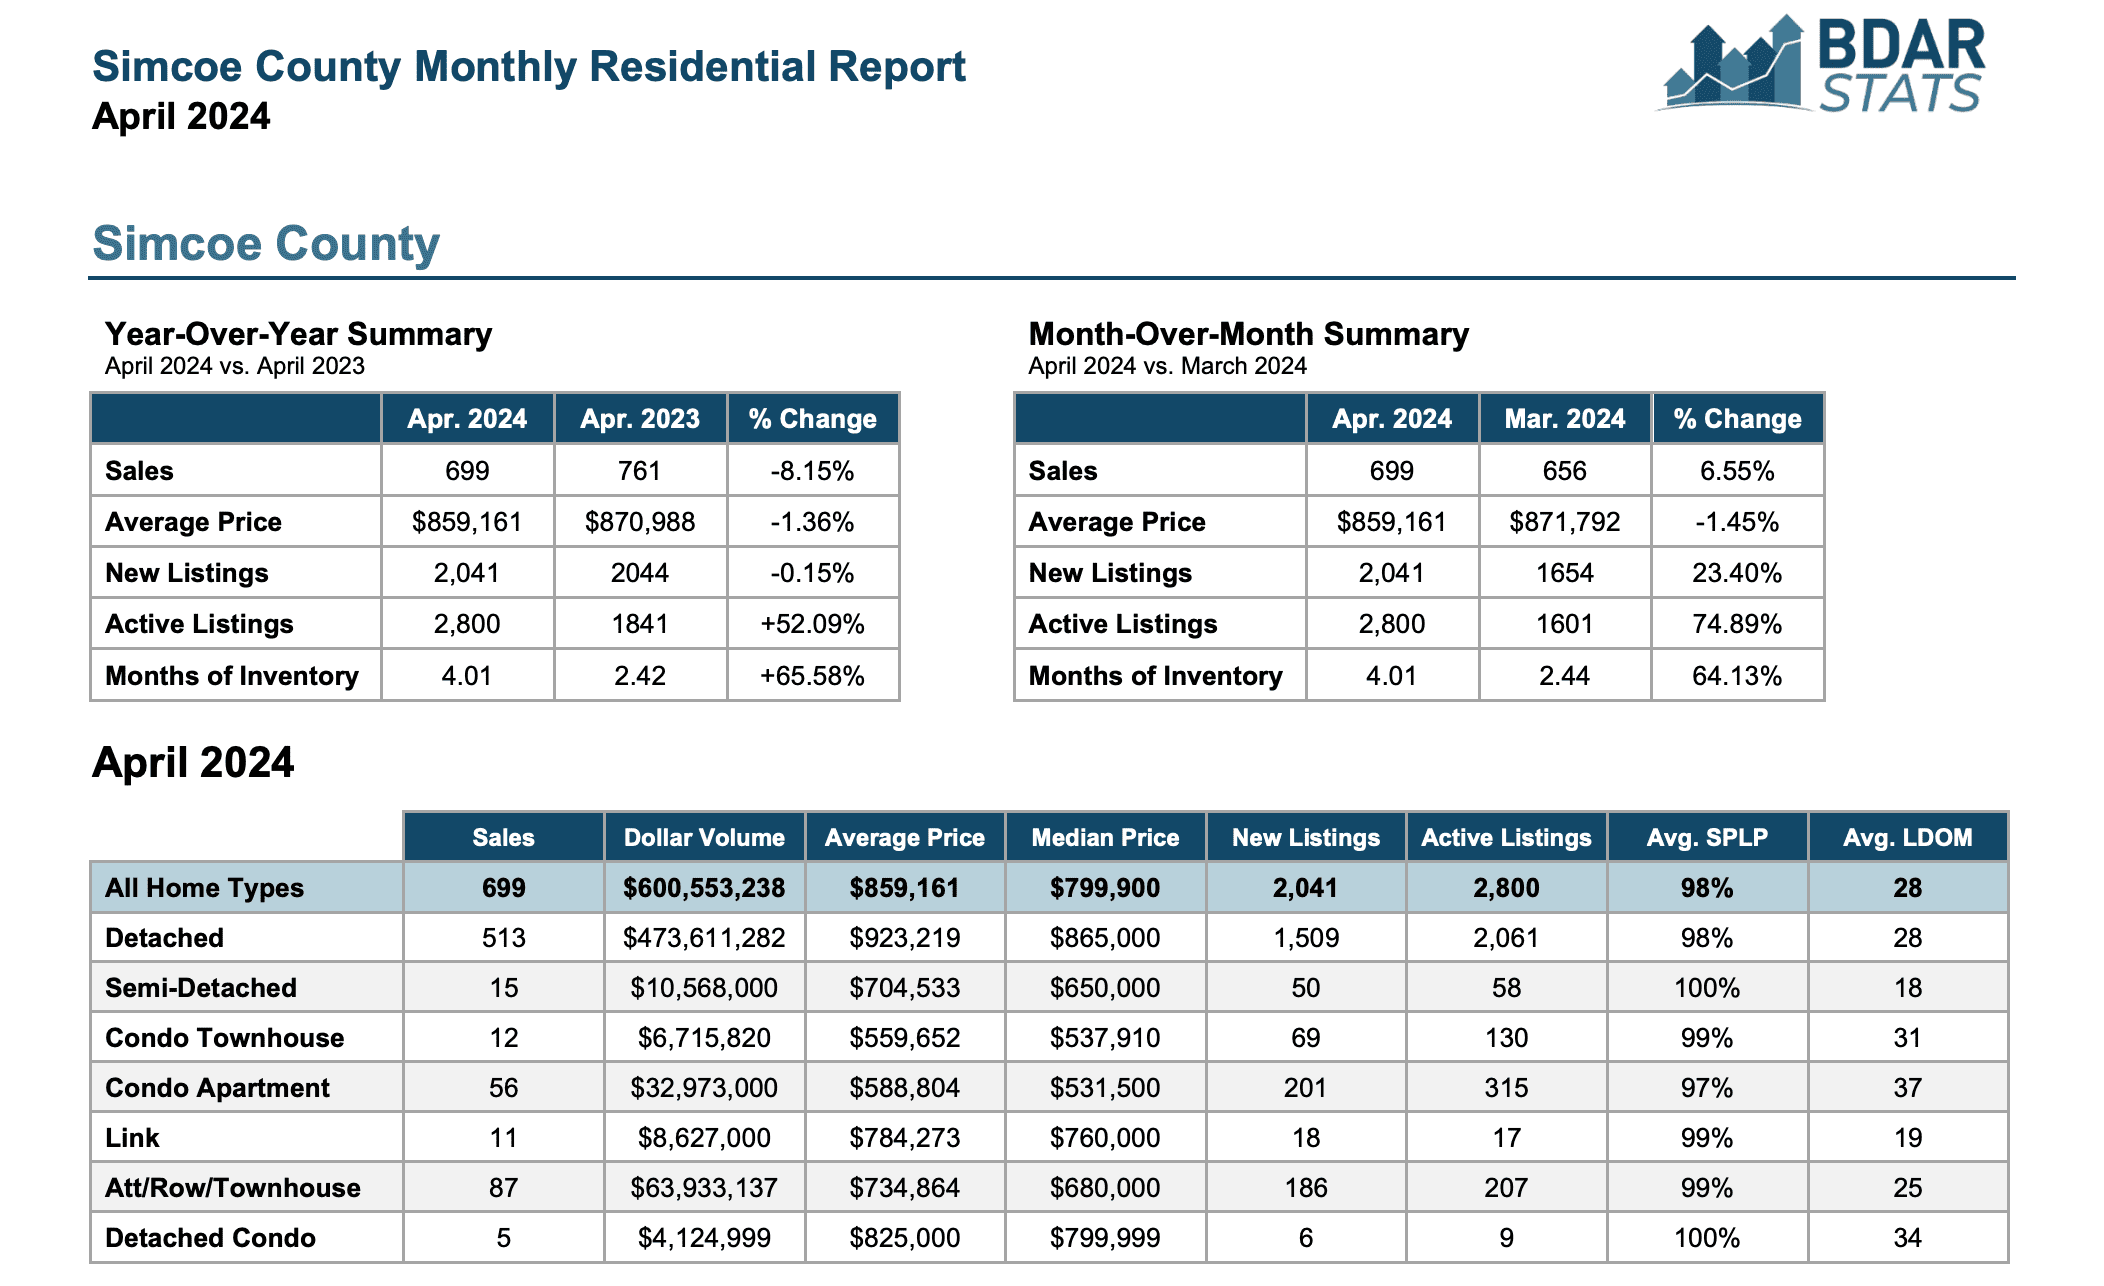Select the '2044' new listings cell
The height and width of the screenshot is (1286, 2104).
pyautogui.click(x=640, y=573)
